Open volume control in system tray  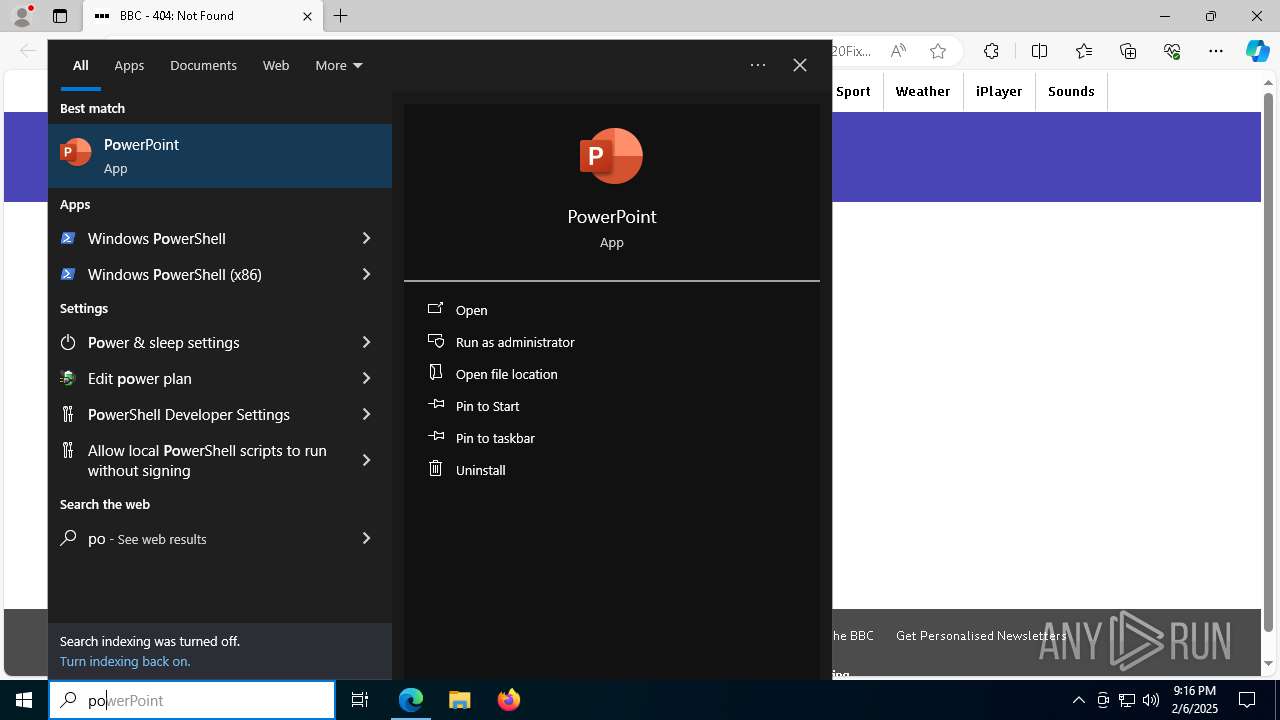1150,700
